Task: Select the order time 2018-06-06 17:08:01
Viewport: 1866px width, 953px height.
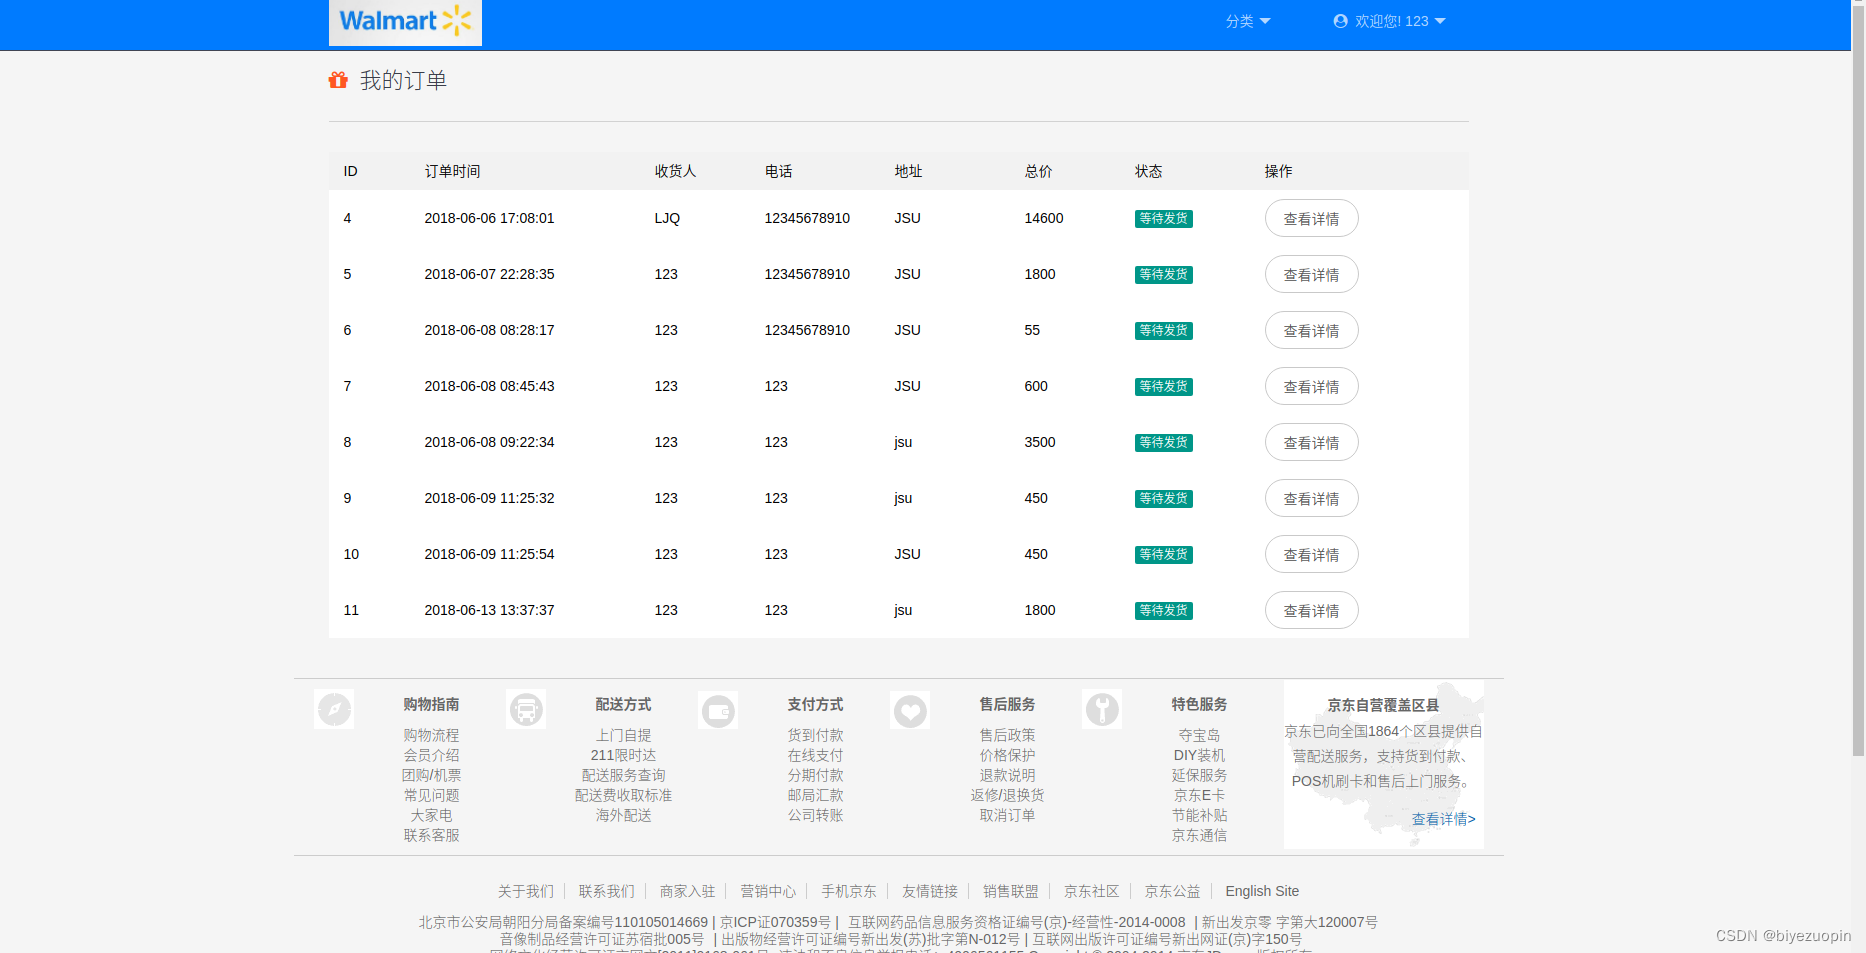Action: click(x=489, y=218)
